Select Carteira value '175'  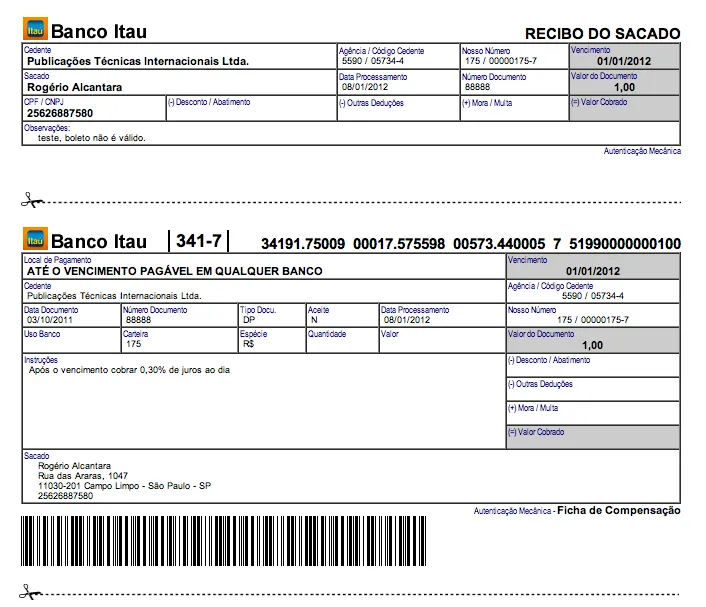(133, 344)
